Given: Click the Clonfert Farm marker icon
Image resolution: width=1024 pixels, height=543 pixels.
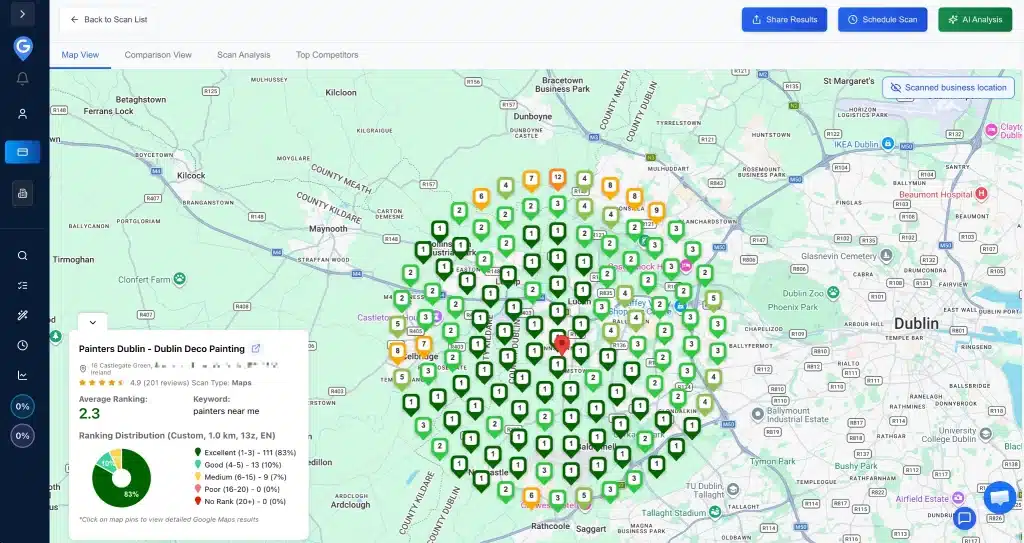Looking at the screenshot, I should 179,280.
